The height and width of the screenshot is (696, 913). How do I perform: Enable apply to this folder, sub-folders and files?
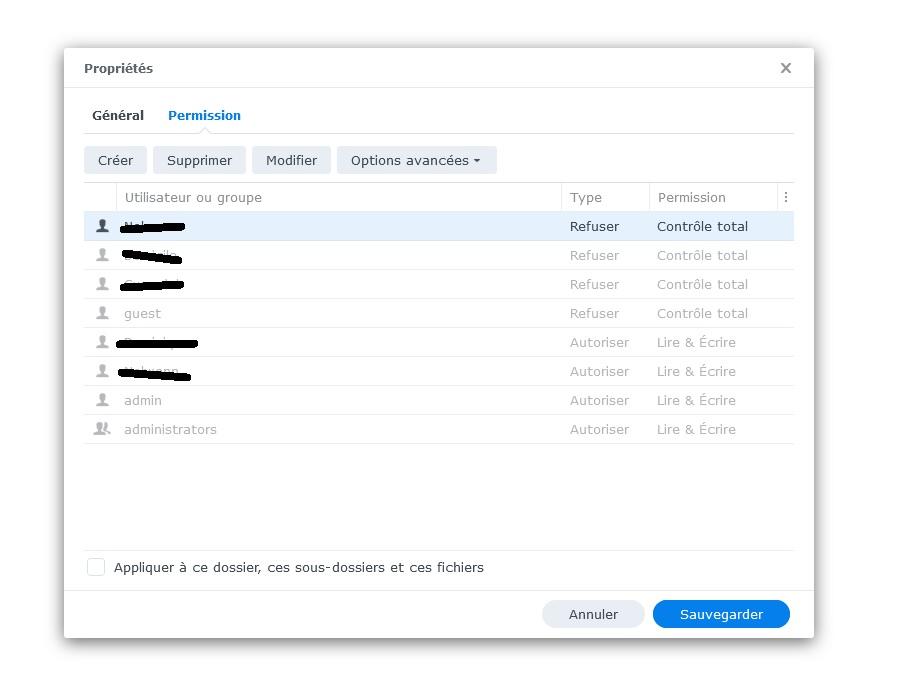96,567
